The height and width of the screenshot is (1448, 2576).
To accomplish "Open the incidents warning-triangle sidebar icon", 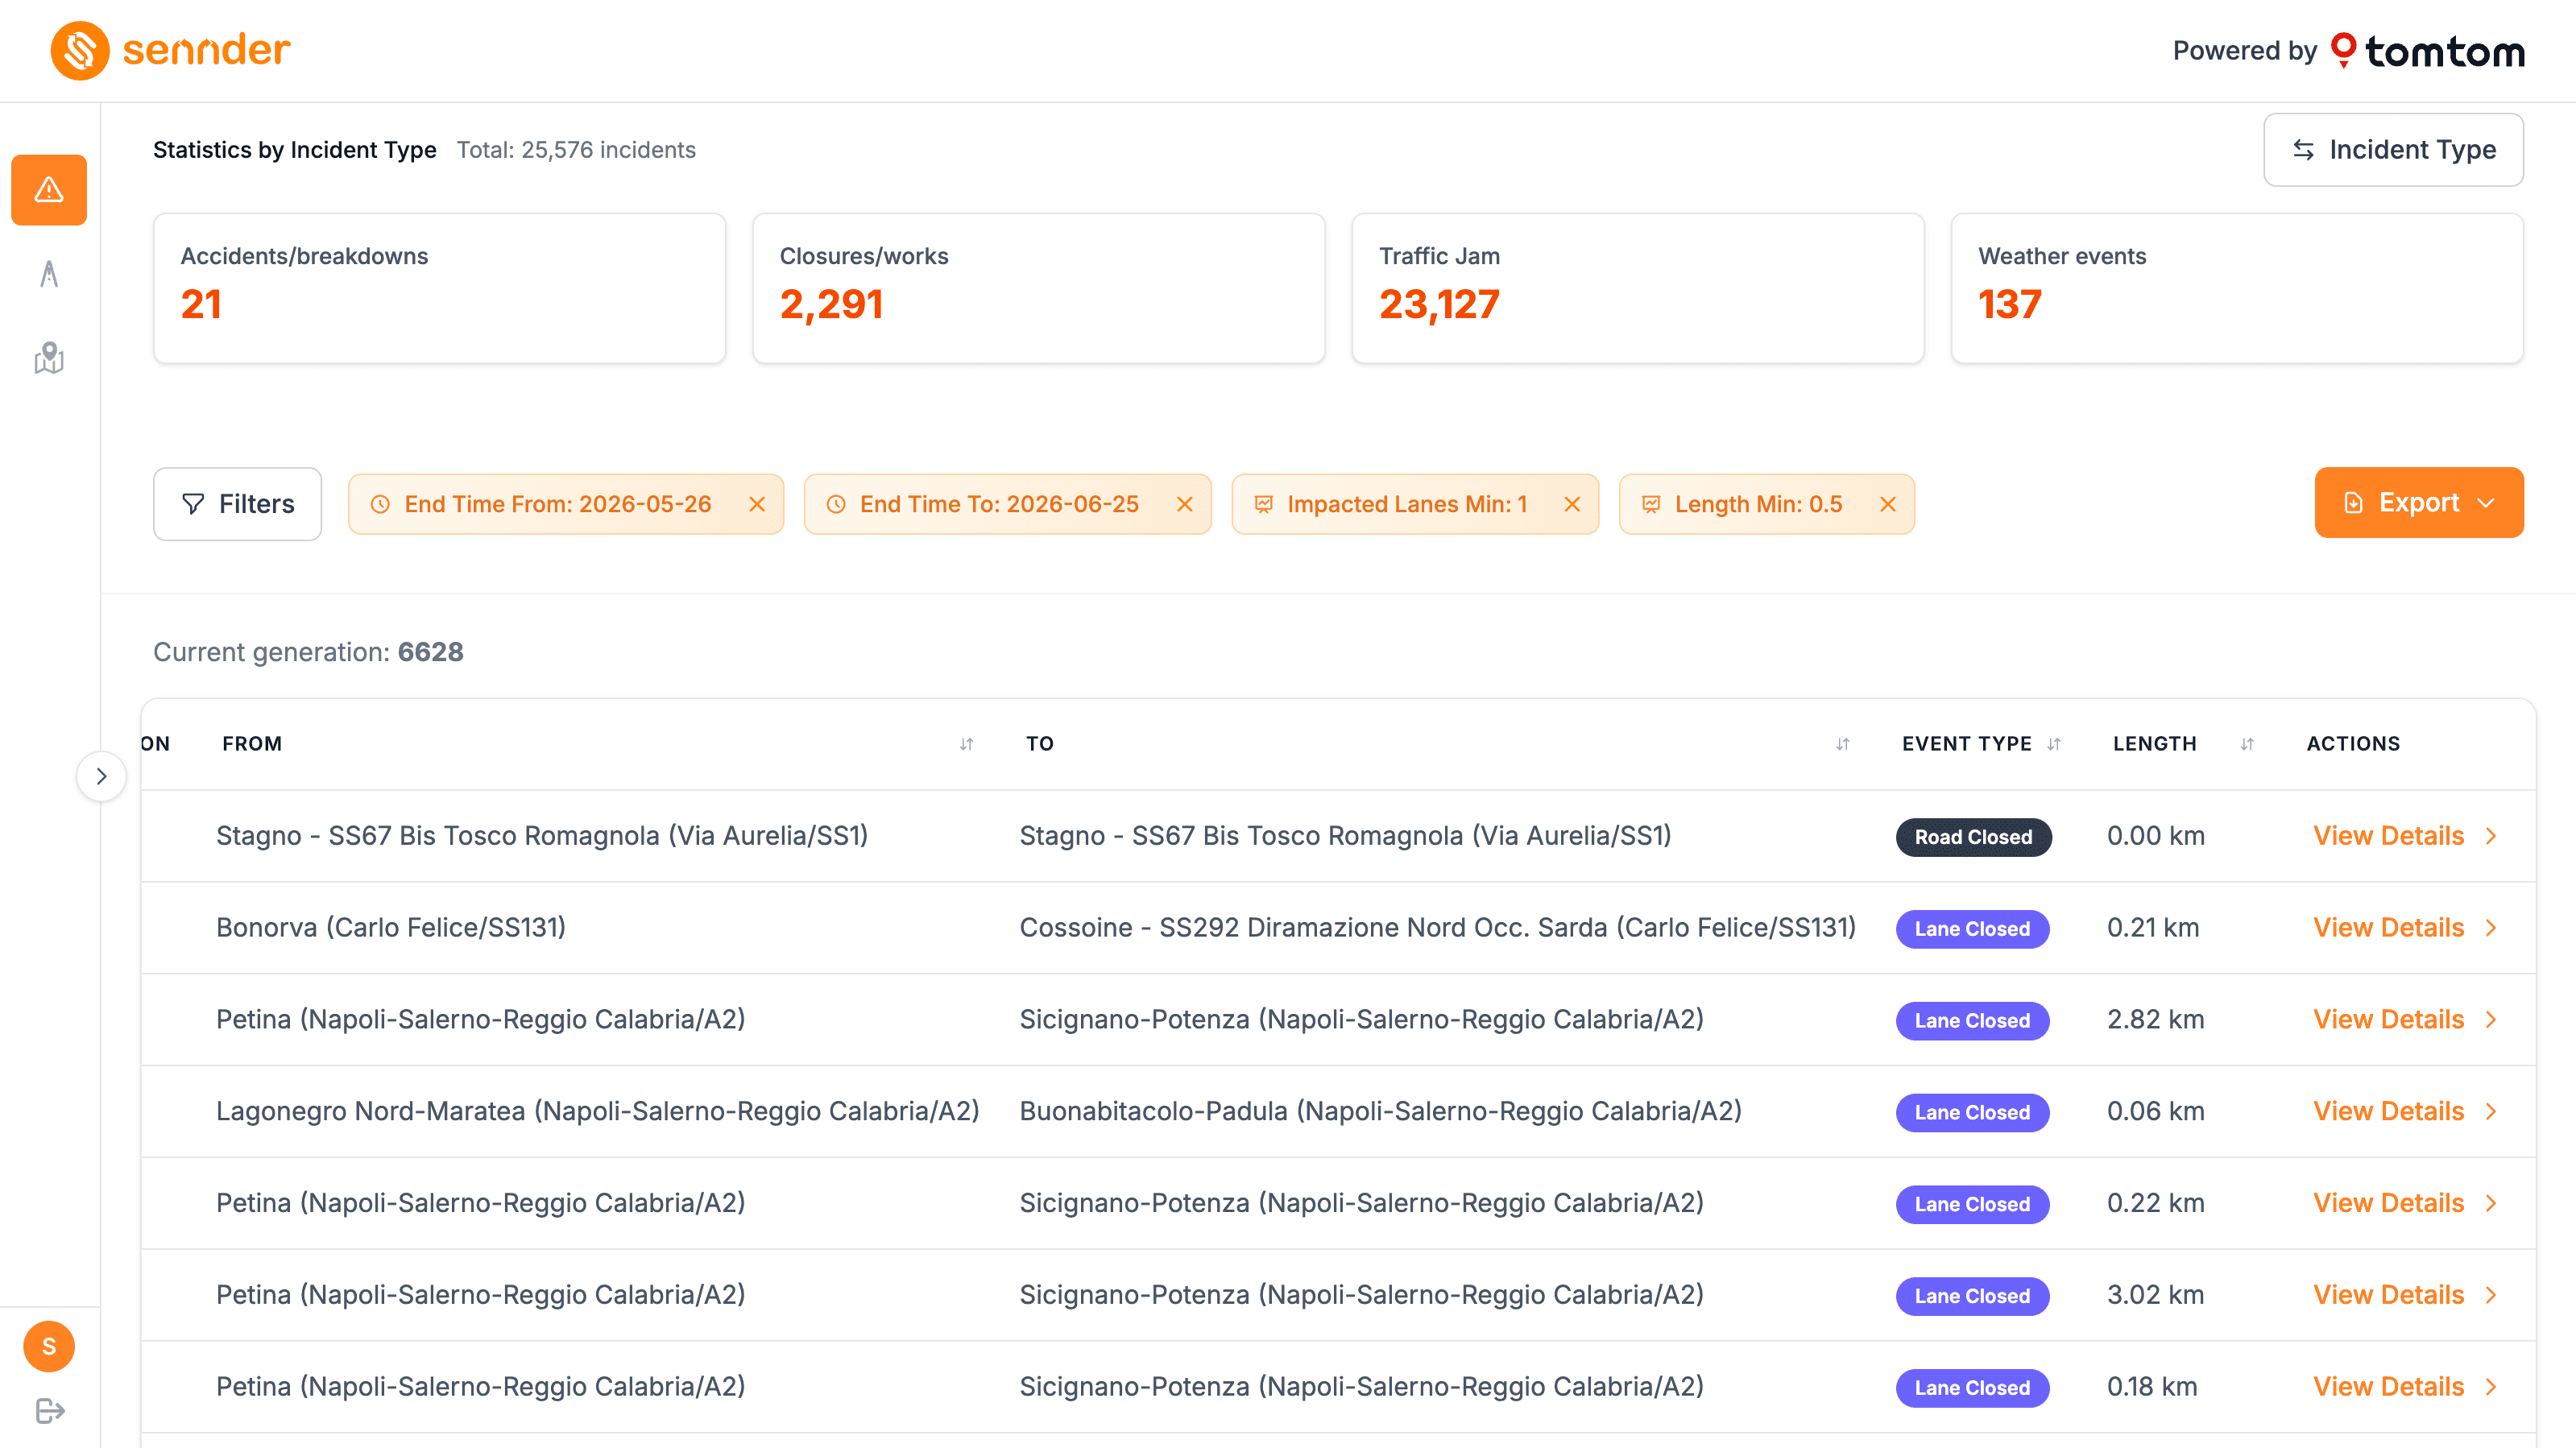I will [x=49, y=190].
